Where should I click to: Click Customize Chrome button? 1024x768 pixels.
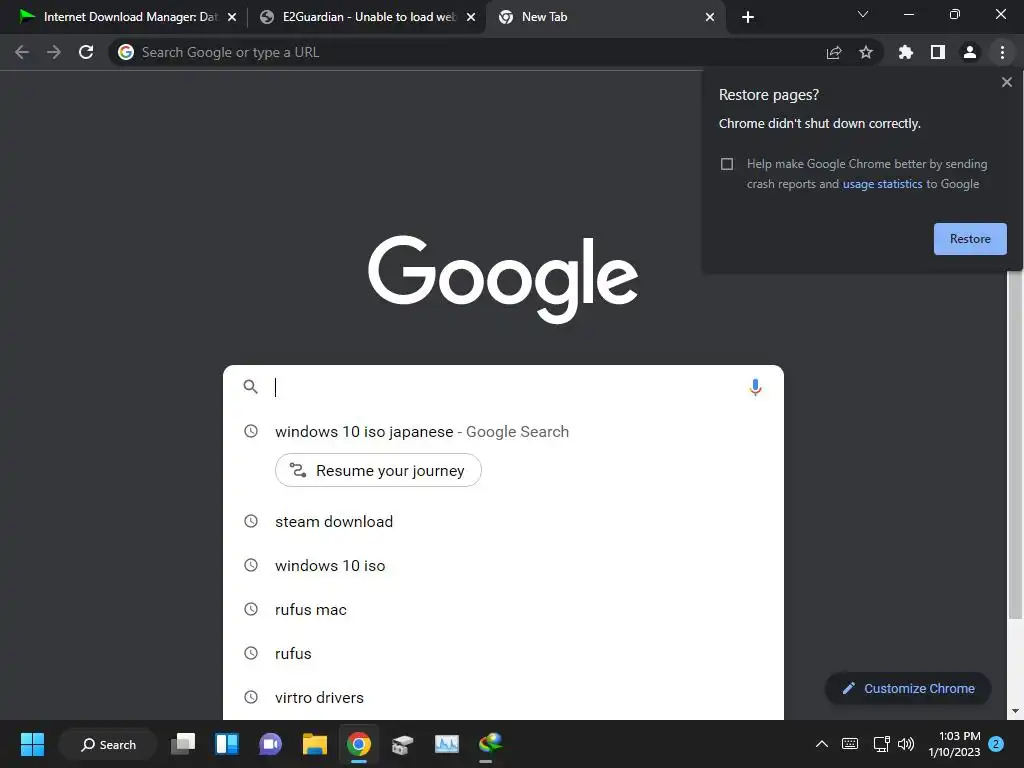coord(908,688)
